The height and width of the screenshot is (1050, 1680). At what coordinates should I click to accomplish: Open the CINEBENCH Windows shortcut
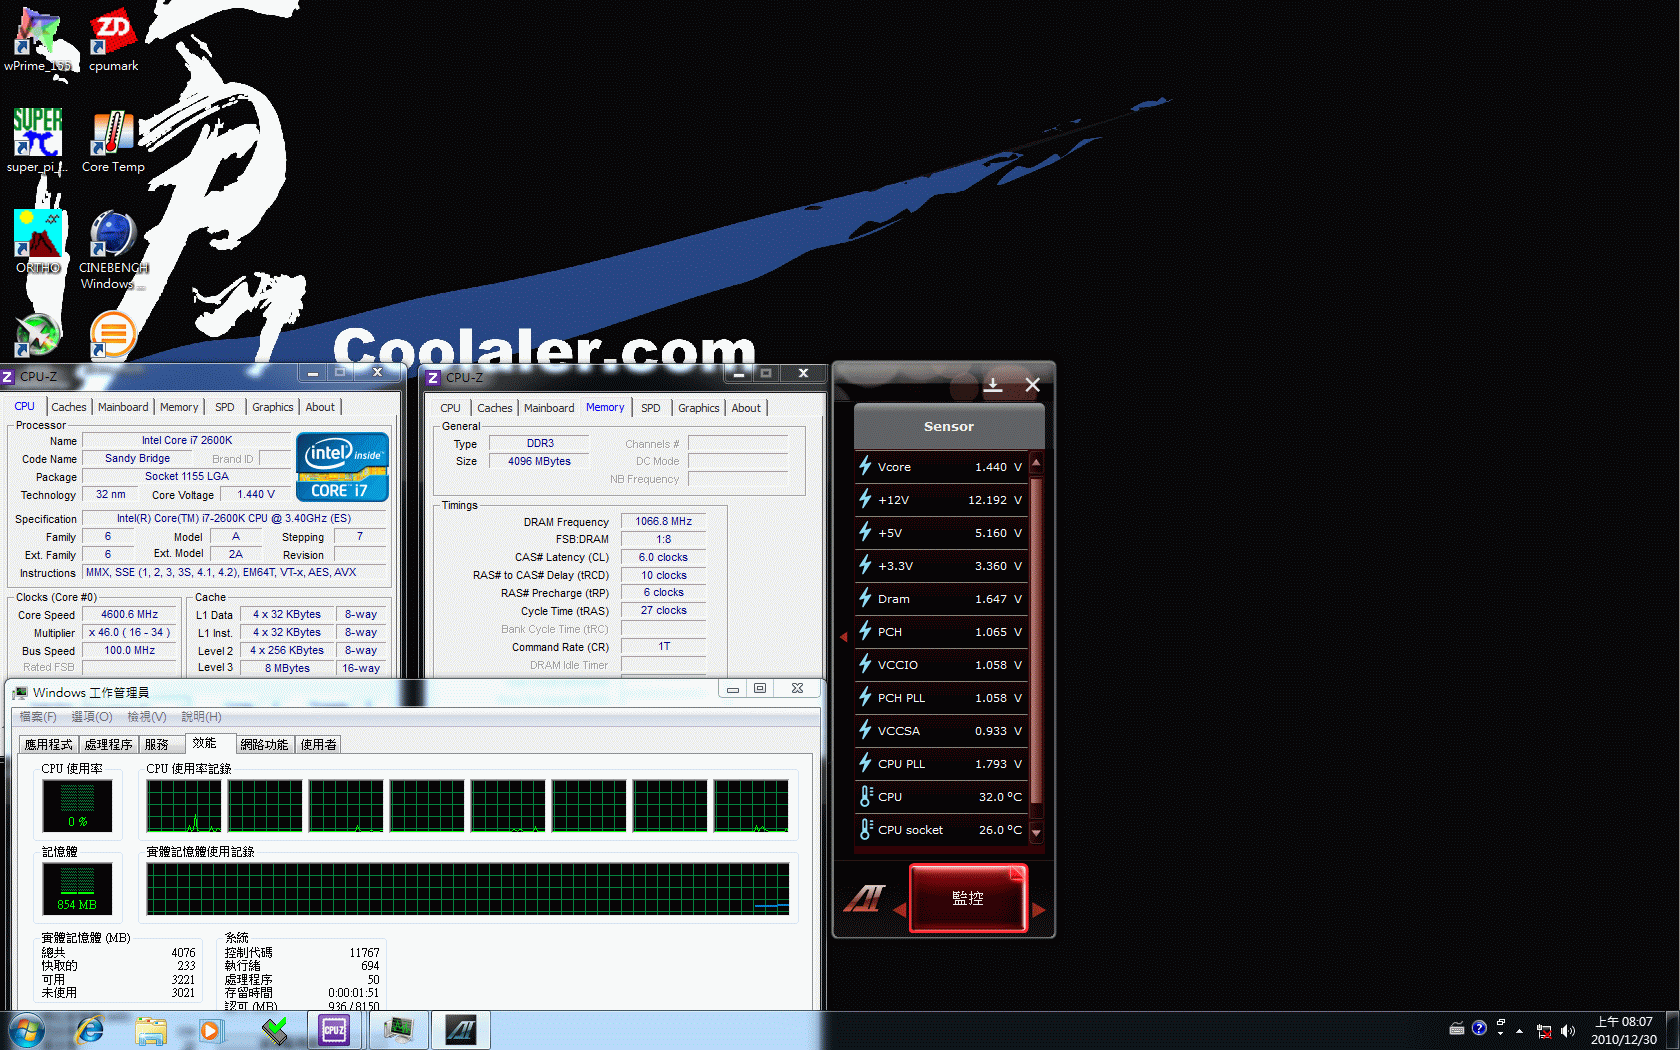click(x=113, y=249)
